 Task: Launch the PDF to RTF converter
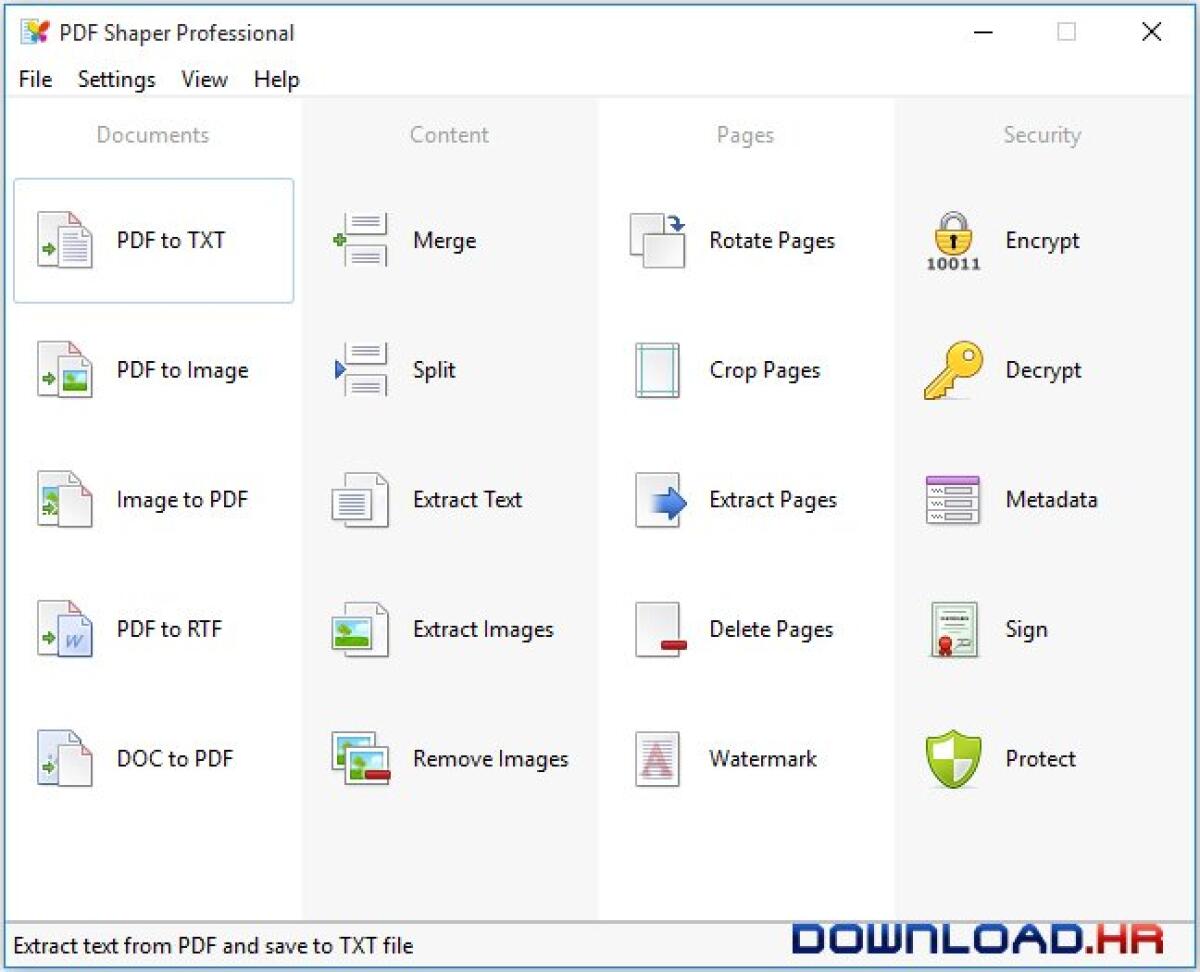pos(152,629)
